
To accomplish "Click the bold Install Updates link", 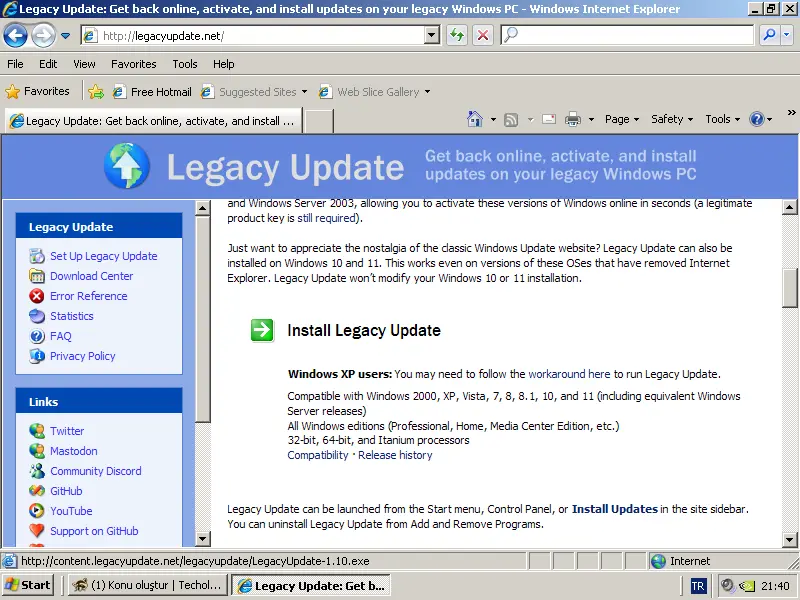I will pyautogui.click(x=614, y=509).
